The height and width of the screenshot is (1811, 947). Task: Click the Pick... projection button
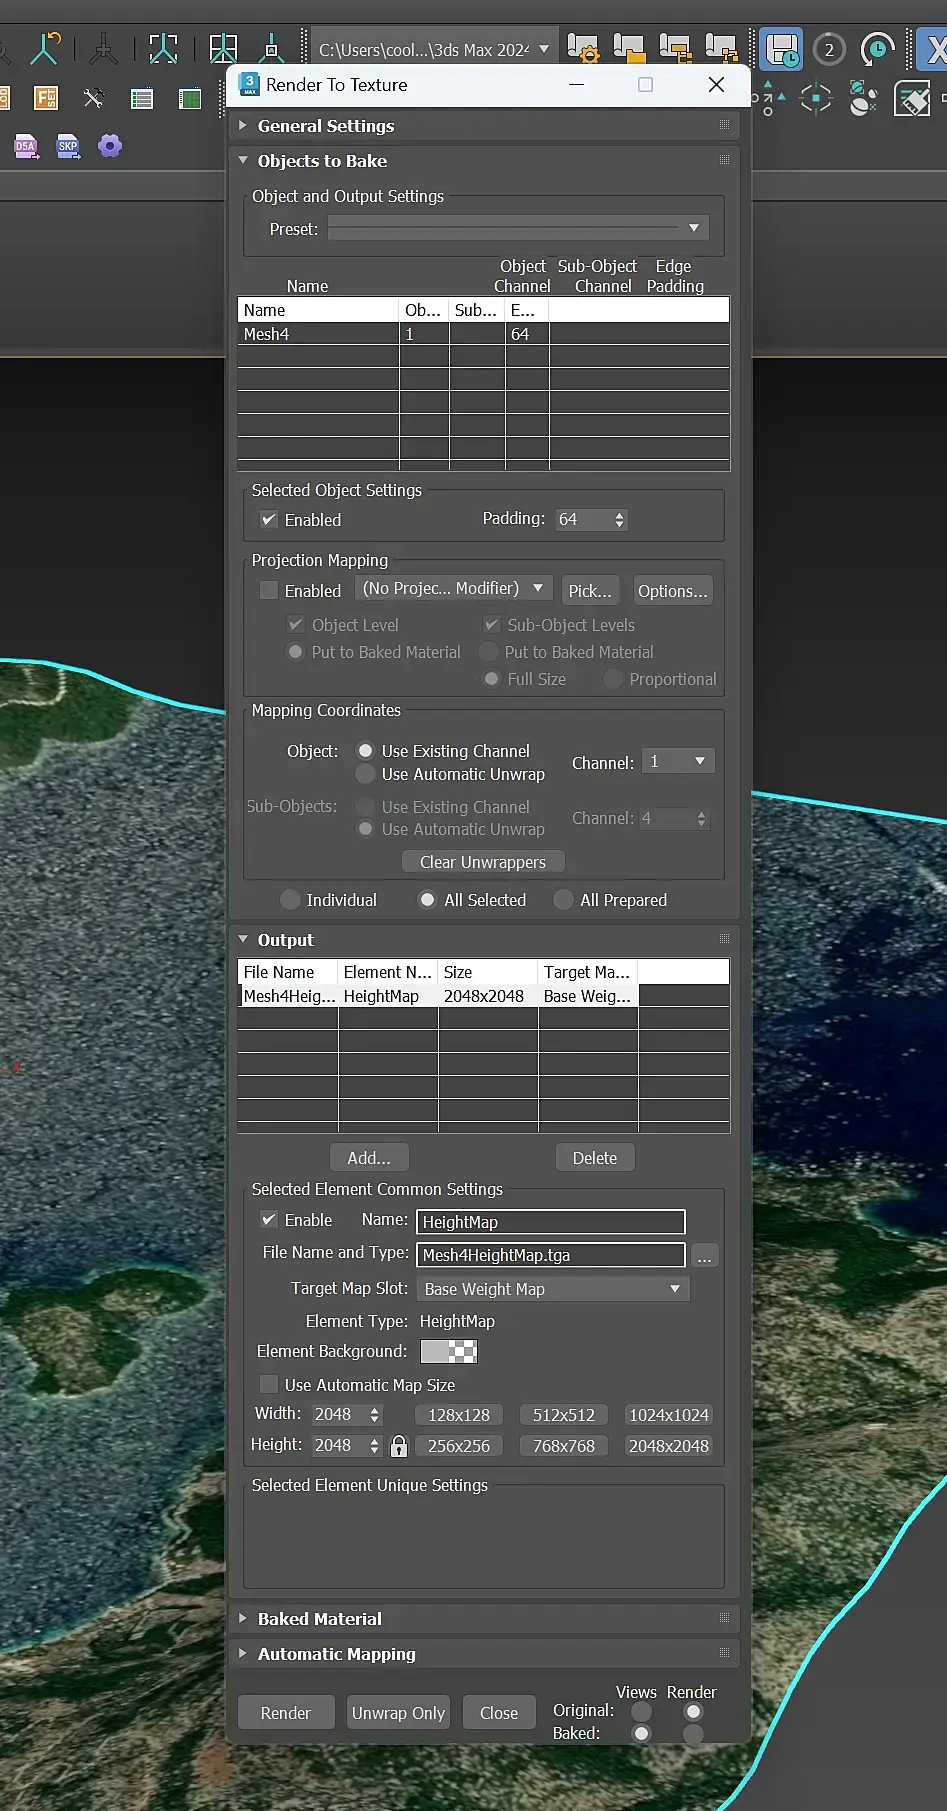click(x=590, y=591)
